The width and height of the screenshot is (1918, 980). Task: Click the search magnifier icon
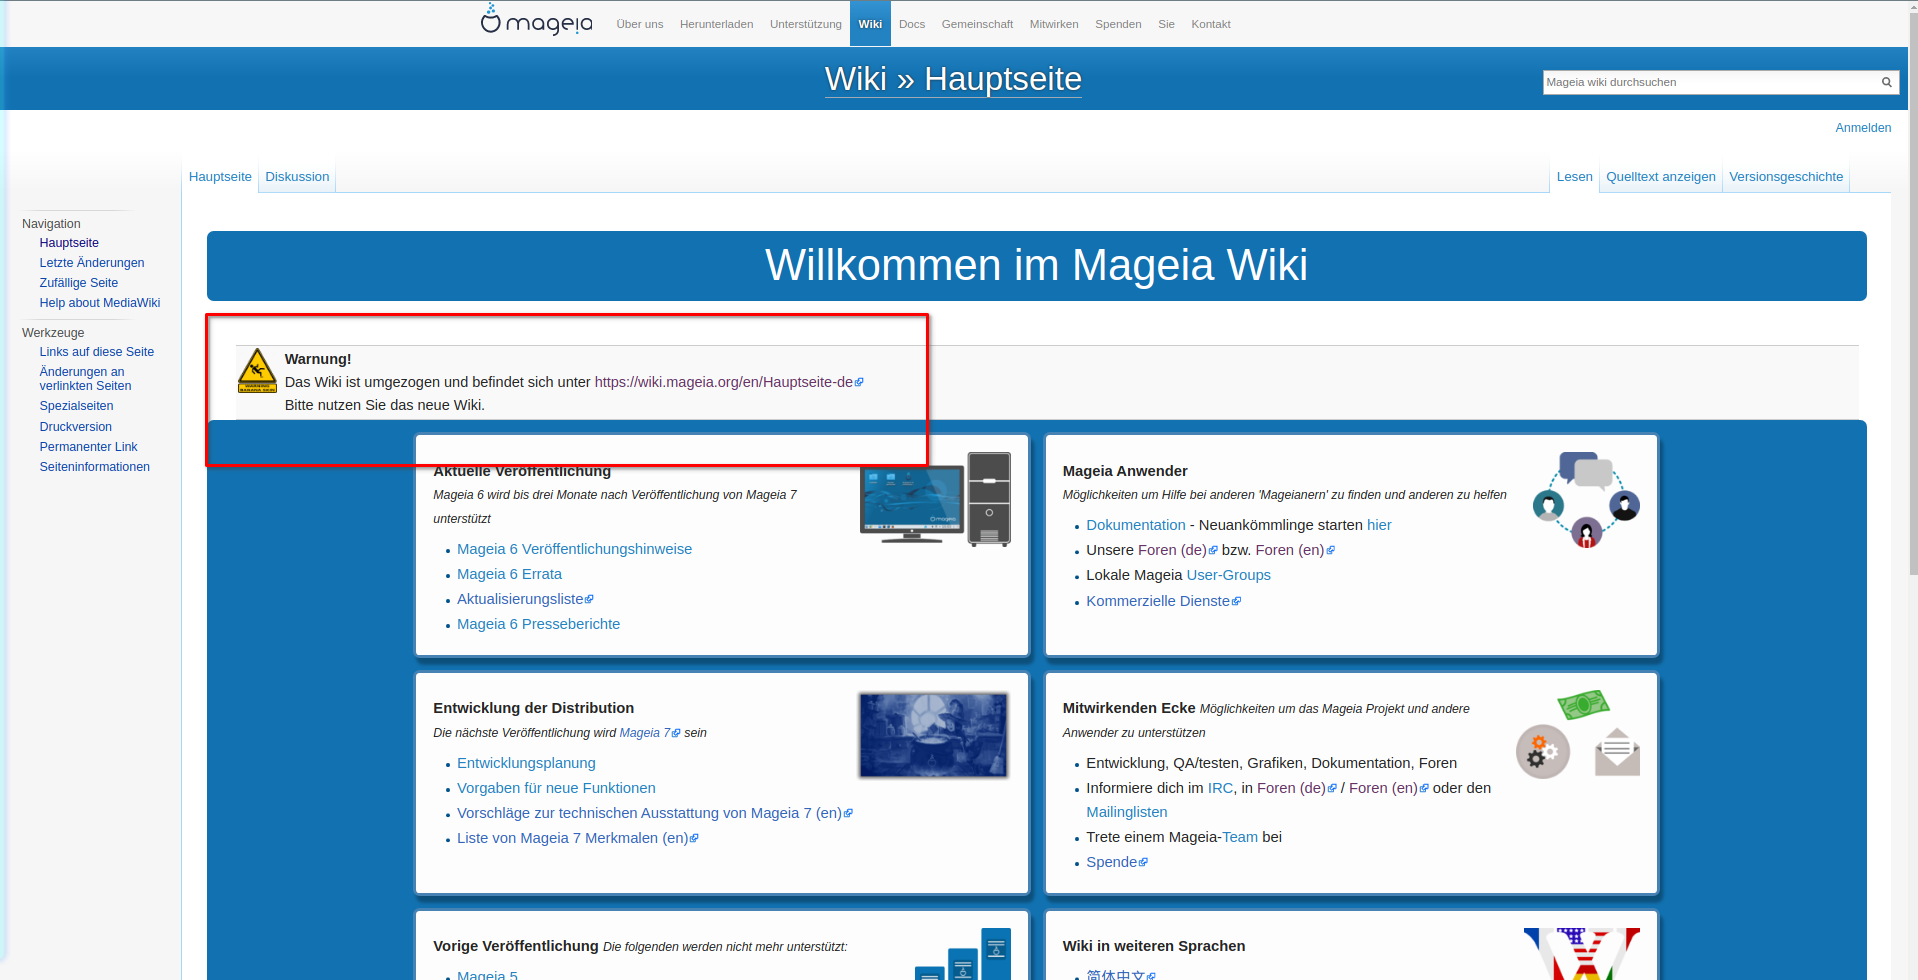pos(1886,82)
